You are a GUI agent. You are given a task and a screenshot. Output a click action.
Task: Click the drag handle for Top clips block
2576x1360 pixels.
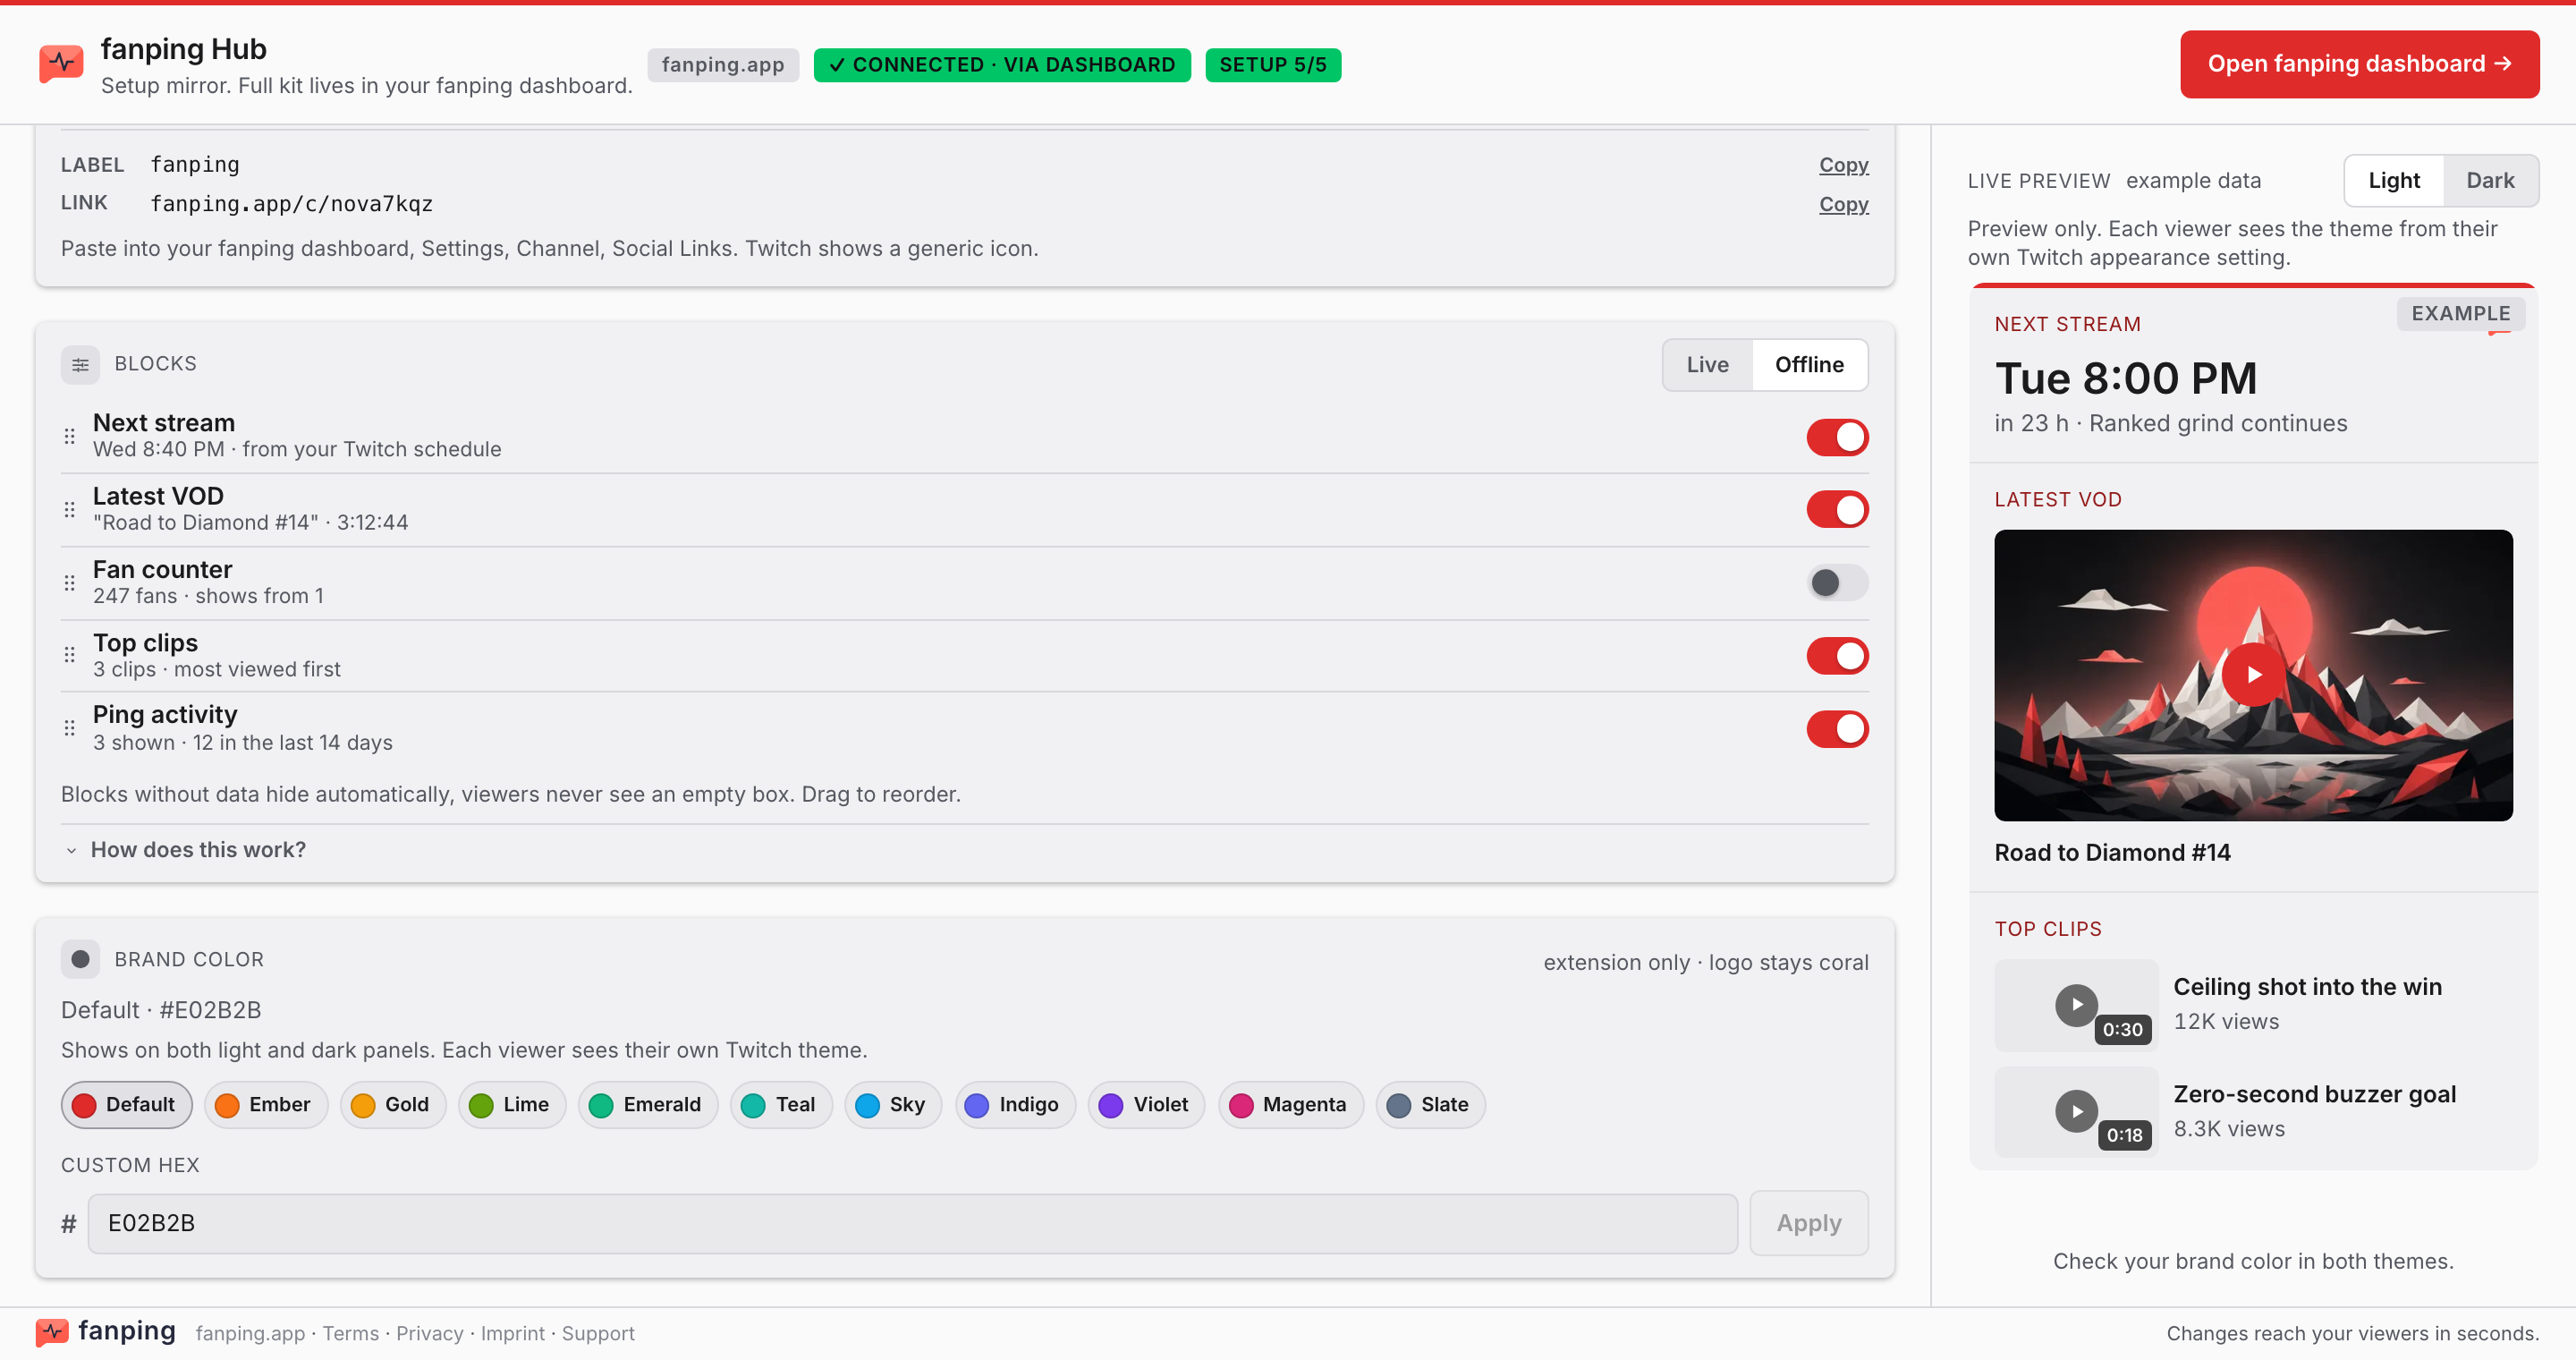click(69, 655)
